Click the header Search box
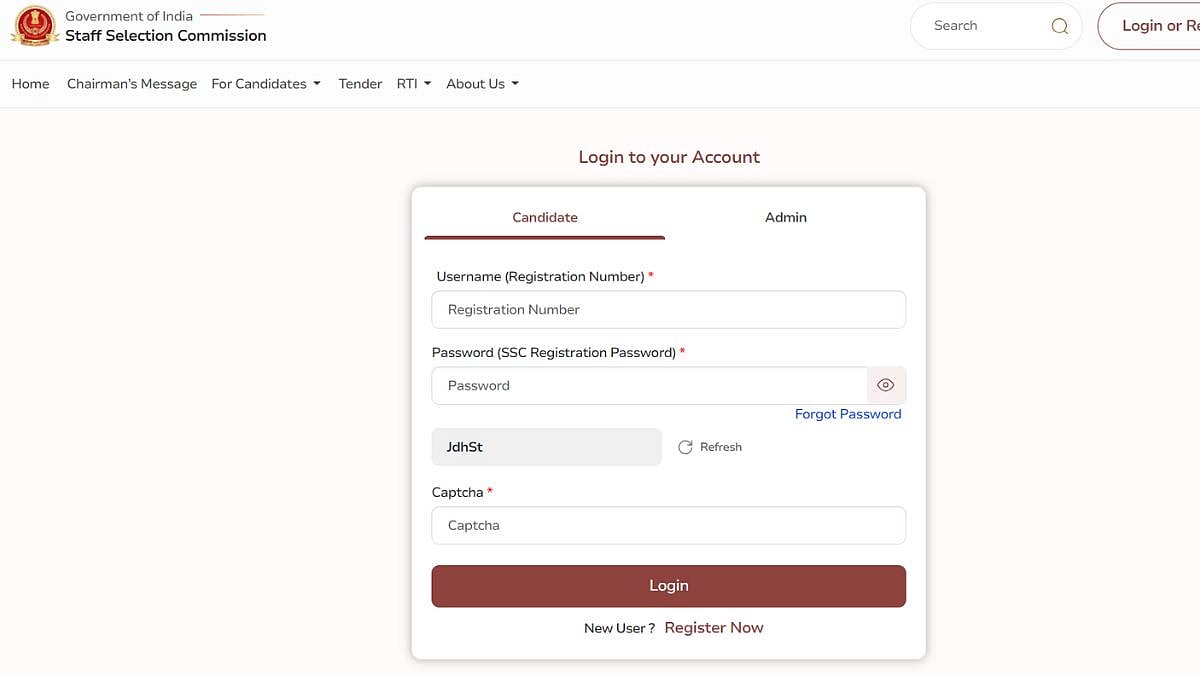1200x675 pixels. point(980,26)
